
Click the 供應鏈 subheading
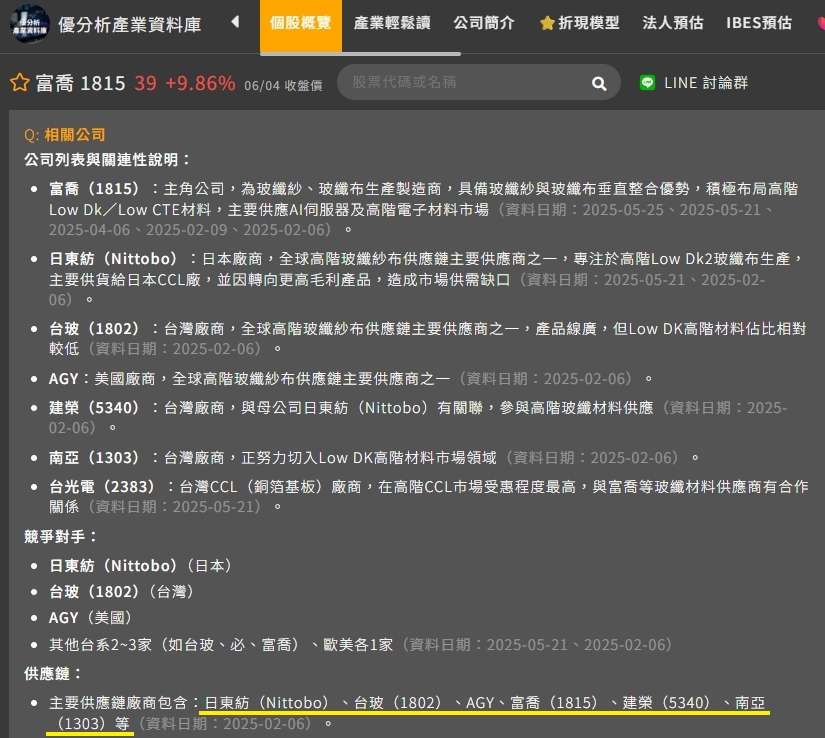pyautogui.click(x=53, y=674)
